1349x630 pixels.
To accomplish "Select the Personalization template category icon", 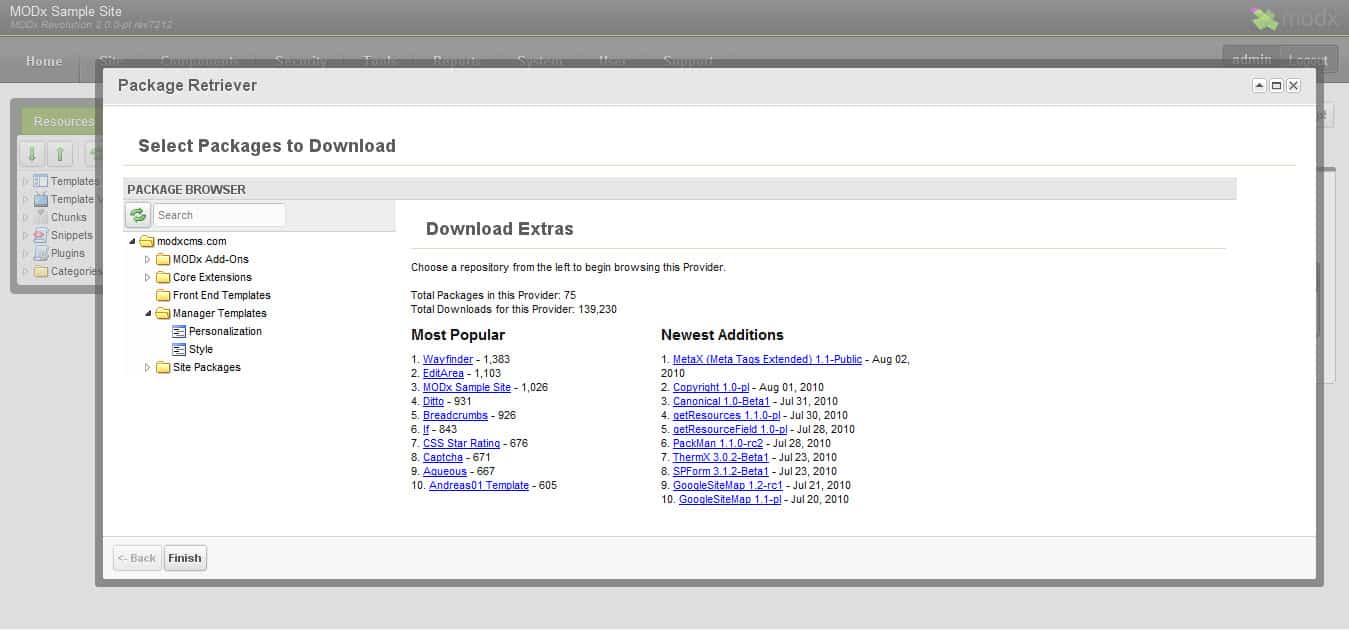I will pos(179,331).
